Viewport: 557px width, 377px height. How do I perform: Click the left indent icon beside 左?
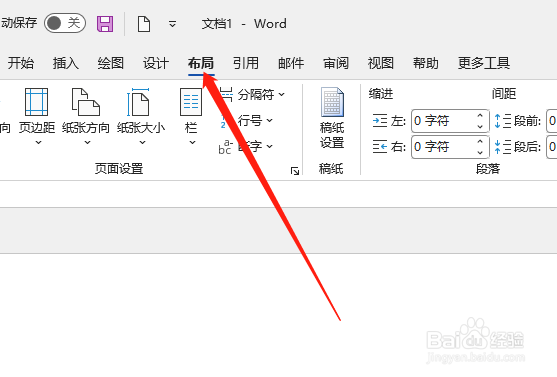tap(380, 121)
